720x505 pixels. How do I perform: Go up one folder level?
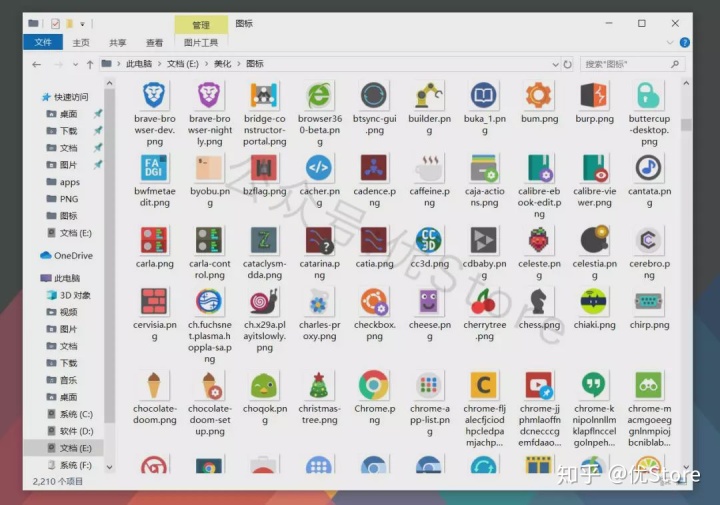point(90,65)
